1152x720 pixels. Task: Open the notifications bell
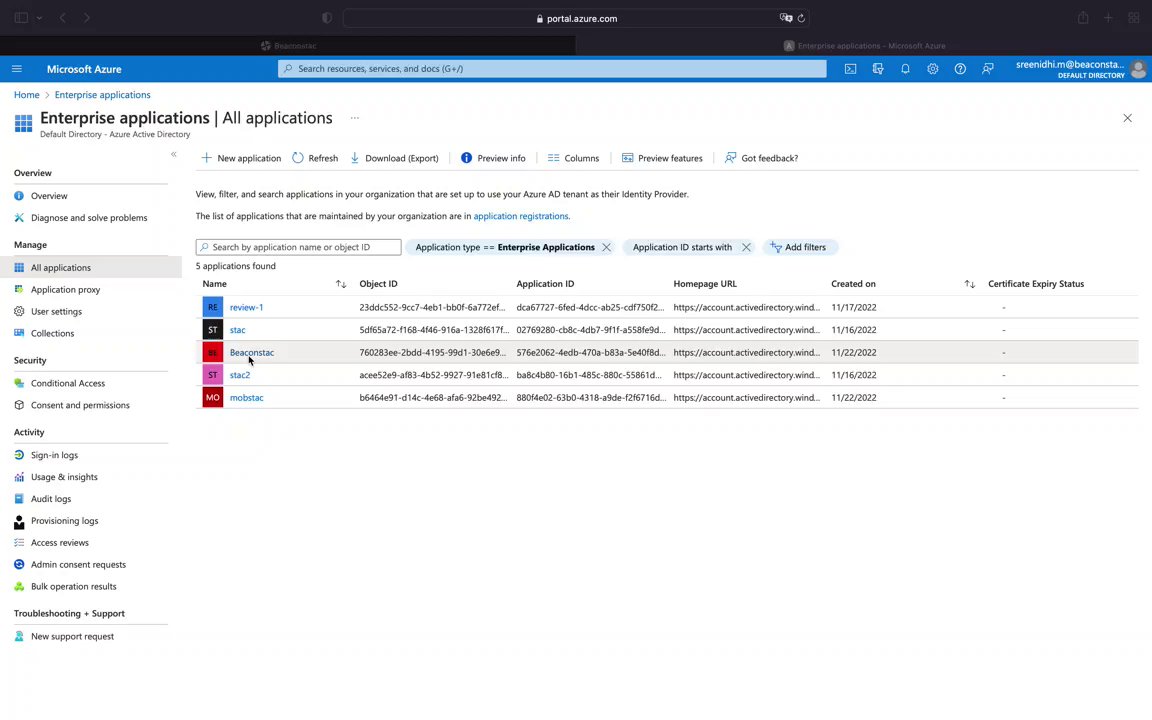pos(905,69)
